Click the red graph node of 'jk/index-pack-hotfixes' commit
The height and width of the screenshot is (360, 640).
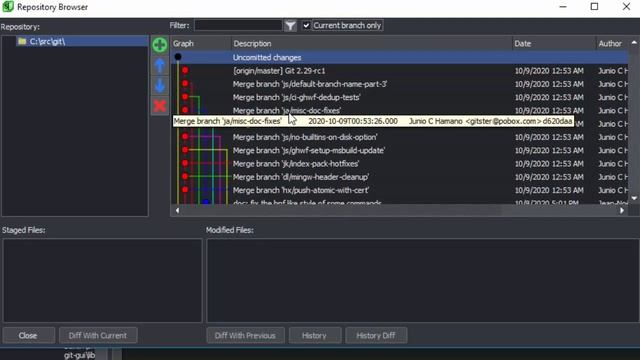185,163
